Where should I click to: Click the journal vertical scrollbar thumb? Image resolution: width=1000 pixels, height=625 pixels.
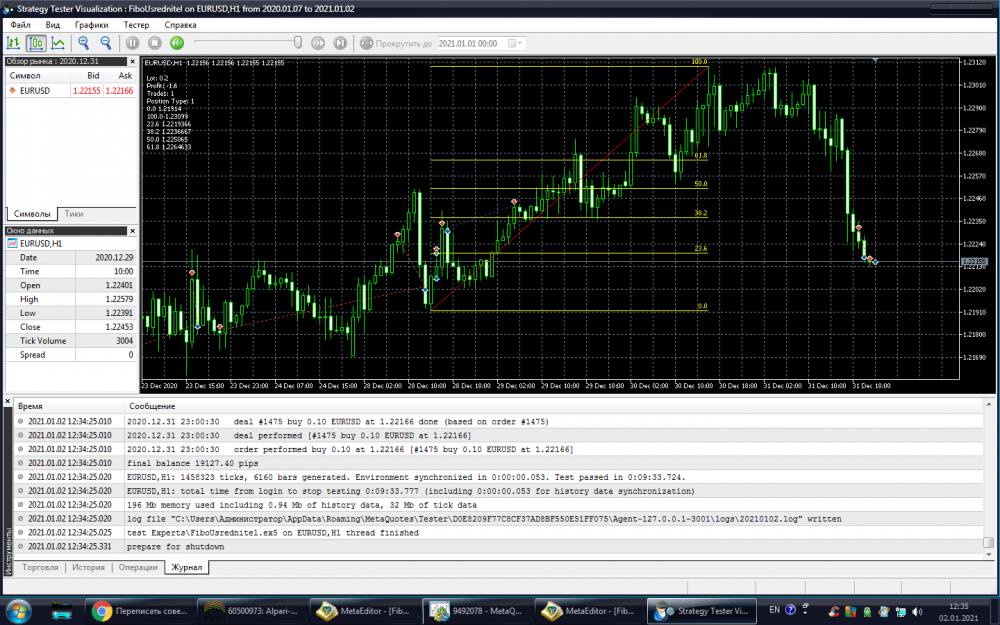click(989, 542)
